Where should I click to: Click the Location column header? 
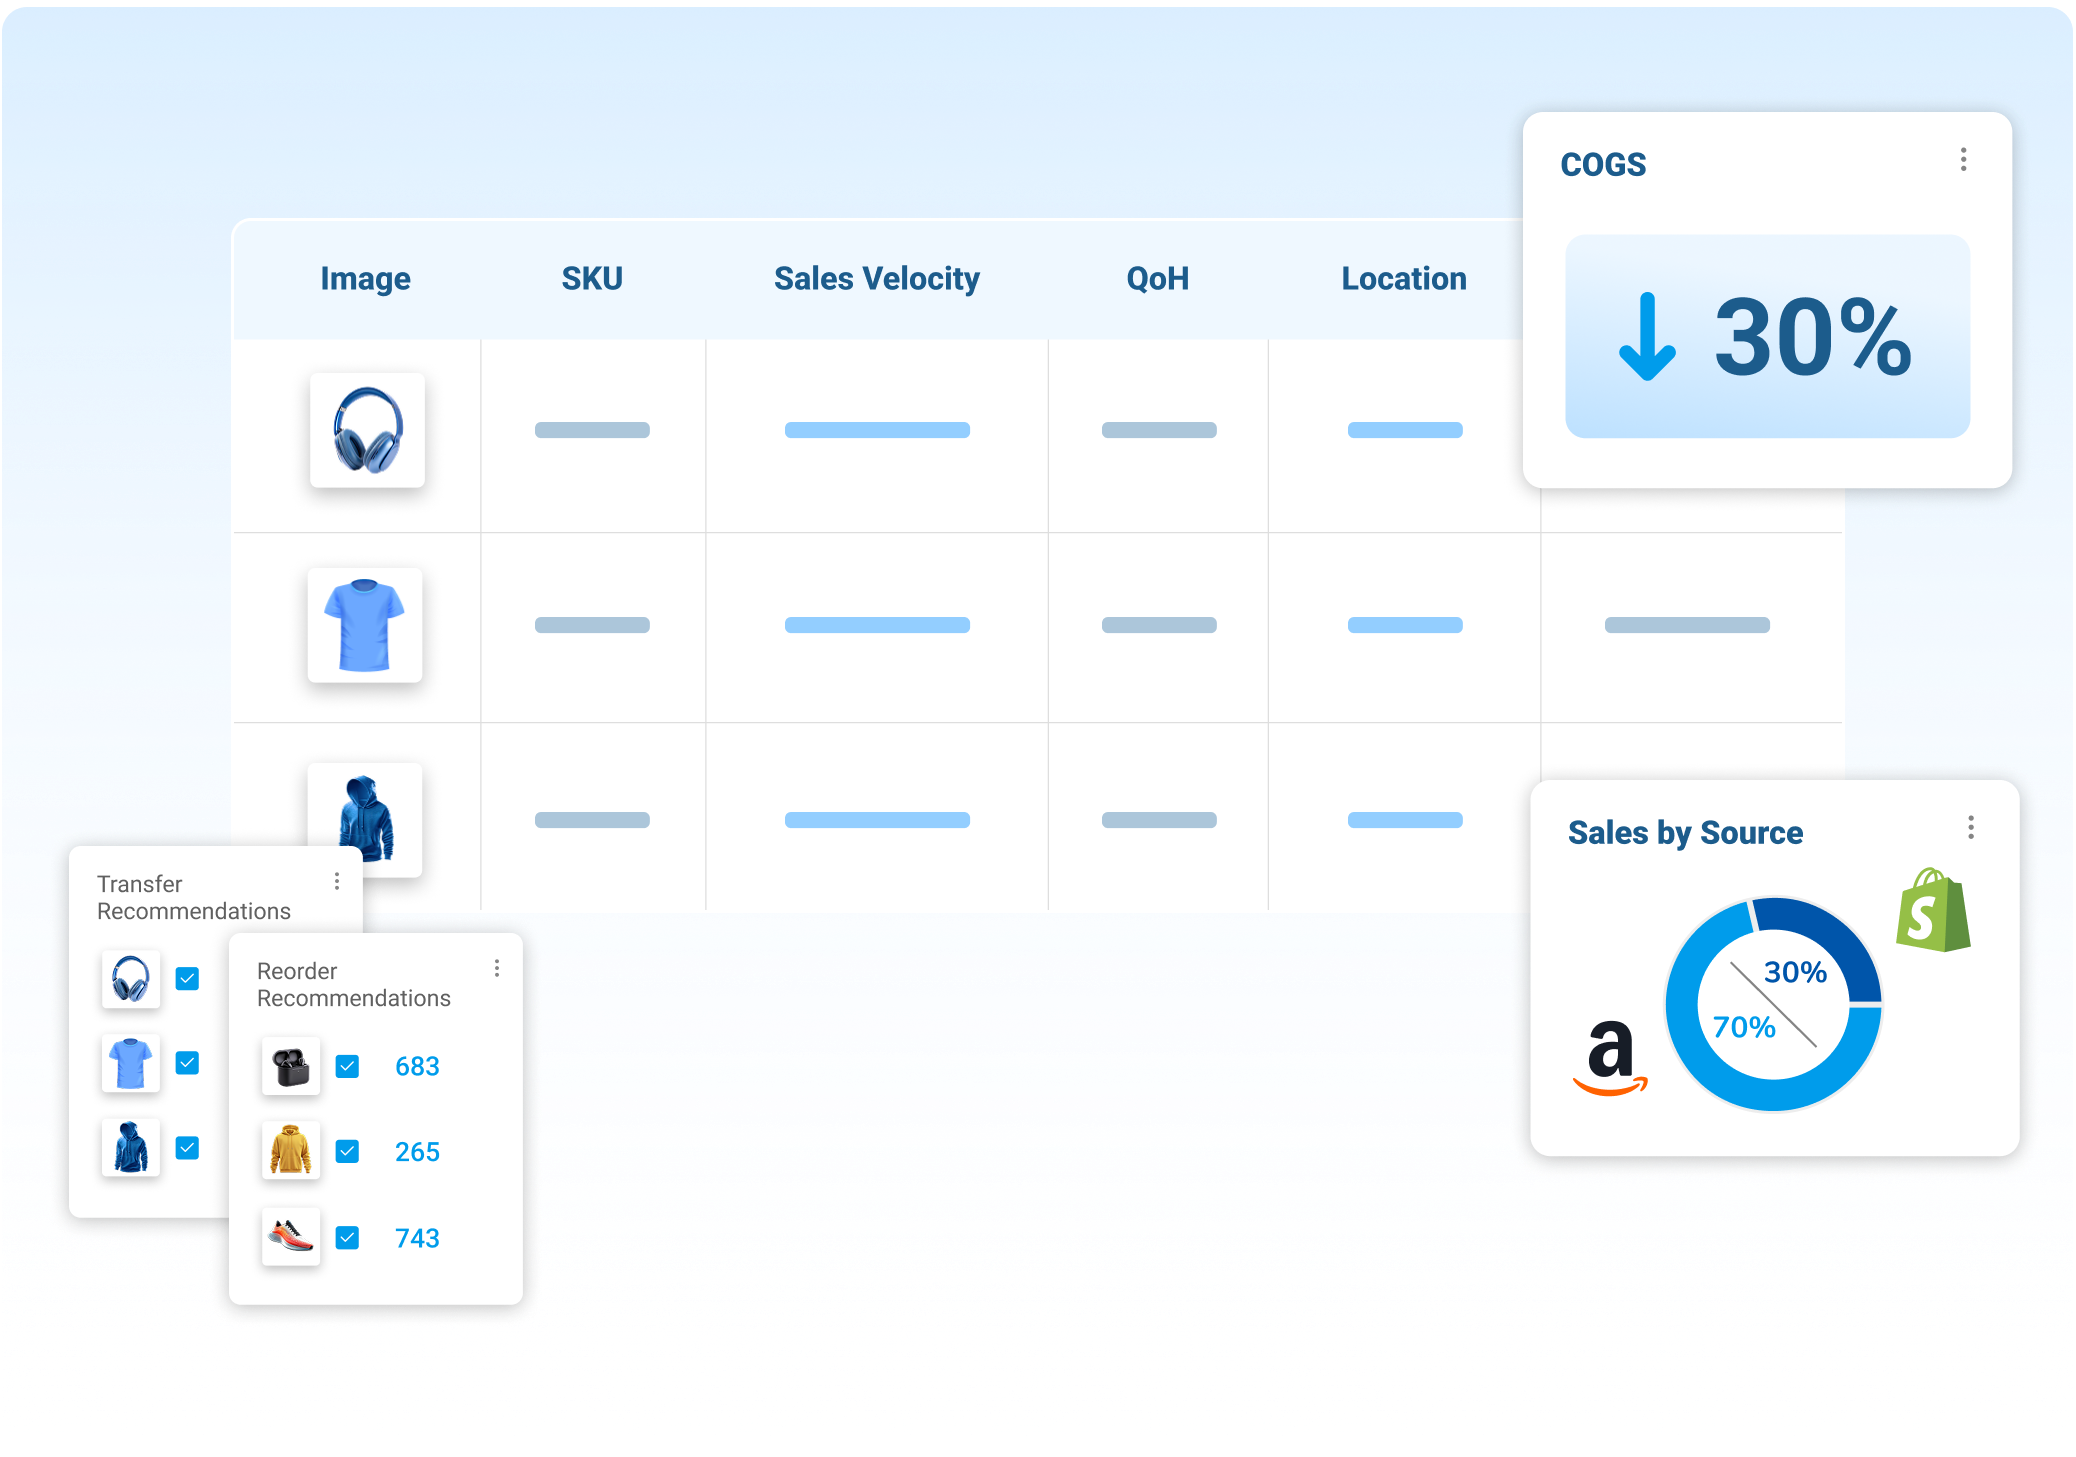1403,279
